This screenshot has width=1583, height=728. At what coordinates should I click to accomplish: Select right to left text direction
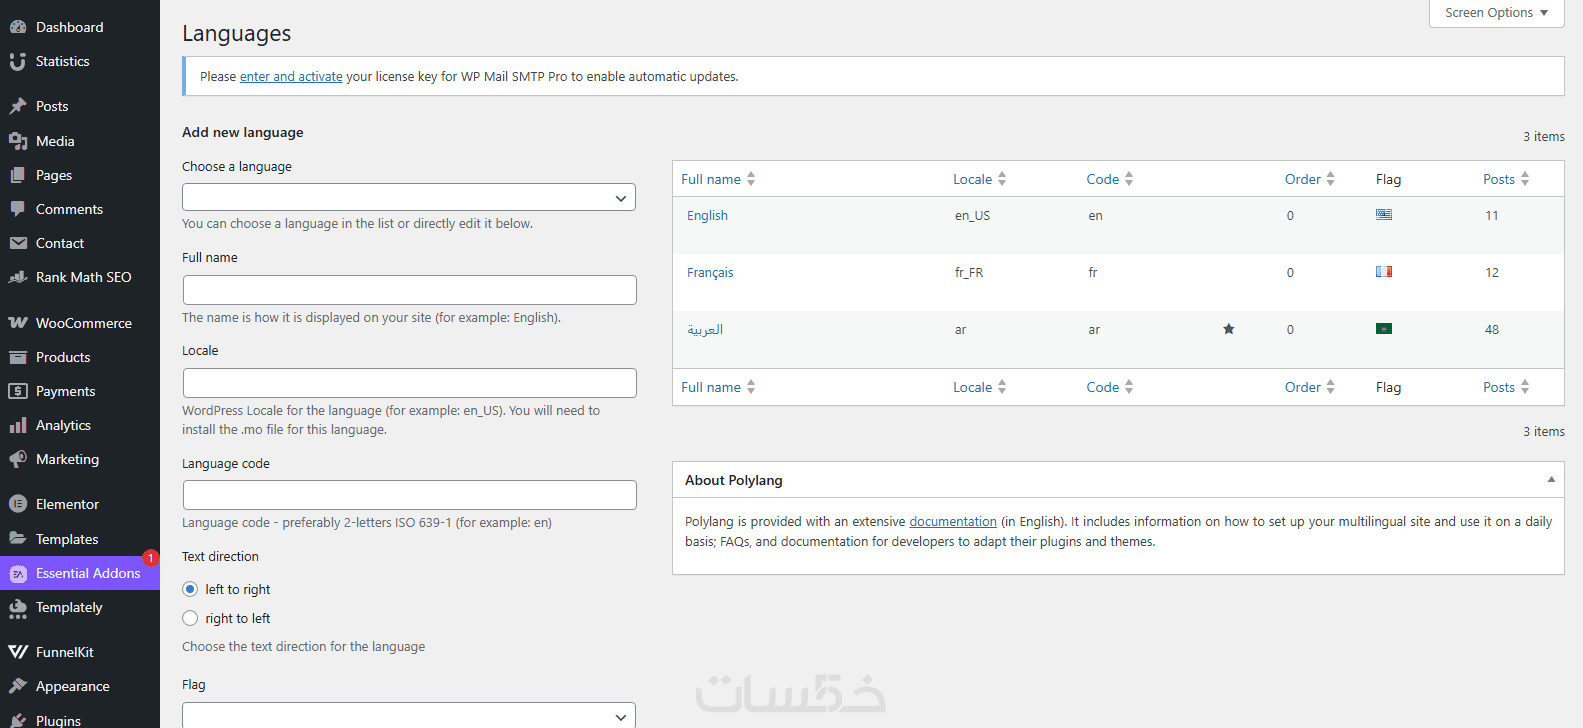[190, 618]
